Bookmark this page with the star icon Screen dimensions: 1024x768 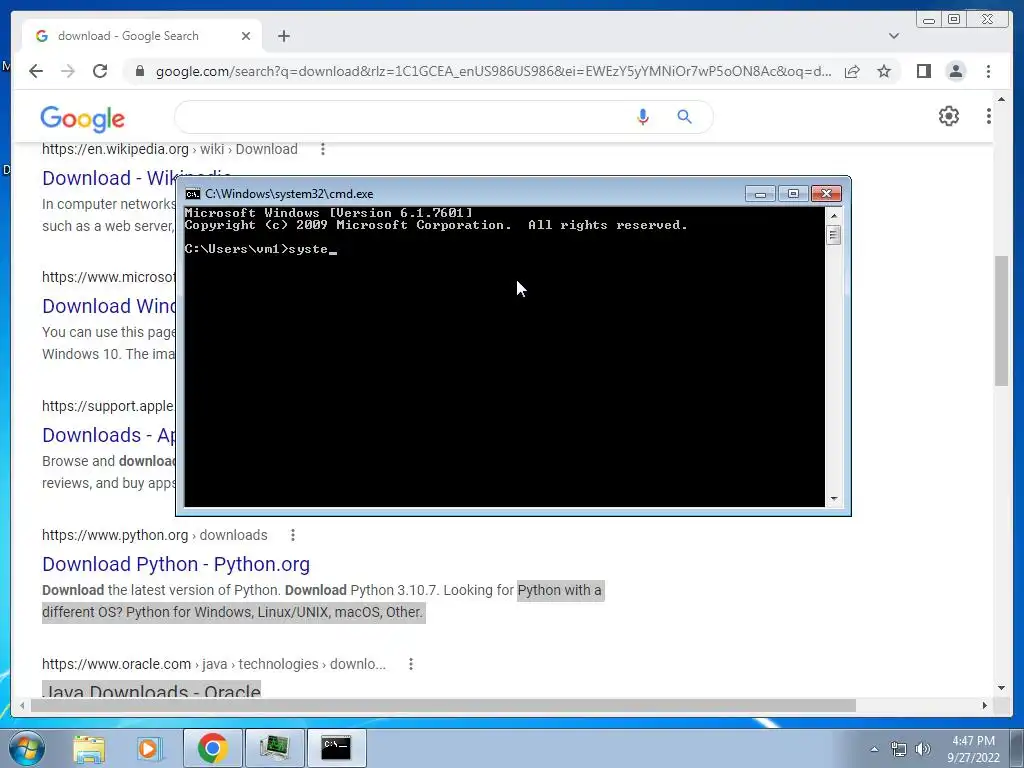click(884, 71)
